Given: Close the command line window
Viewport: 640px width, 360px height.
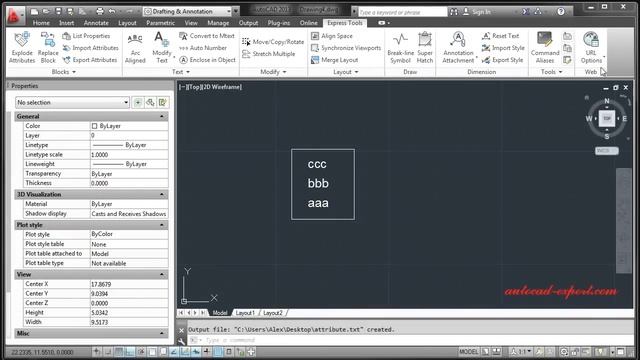Looking at the screenshot, I should (182, 330).
